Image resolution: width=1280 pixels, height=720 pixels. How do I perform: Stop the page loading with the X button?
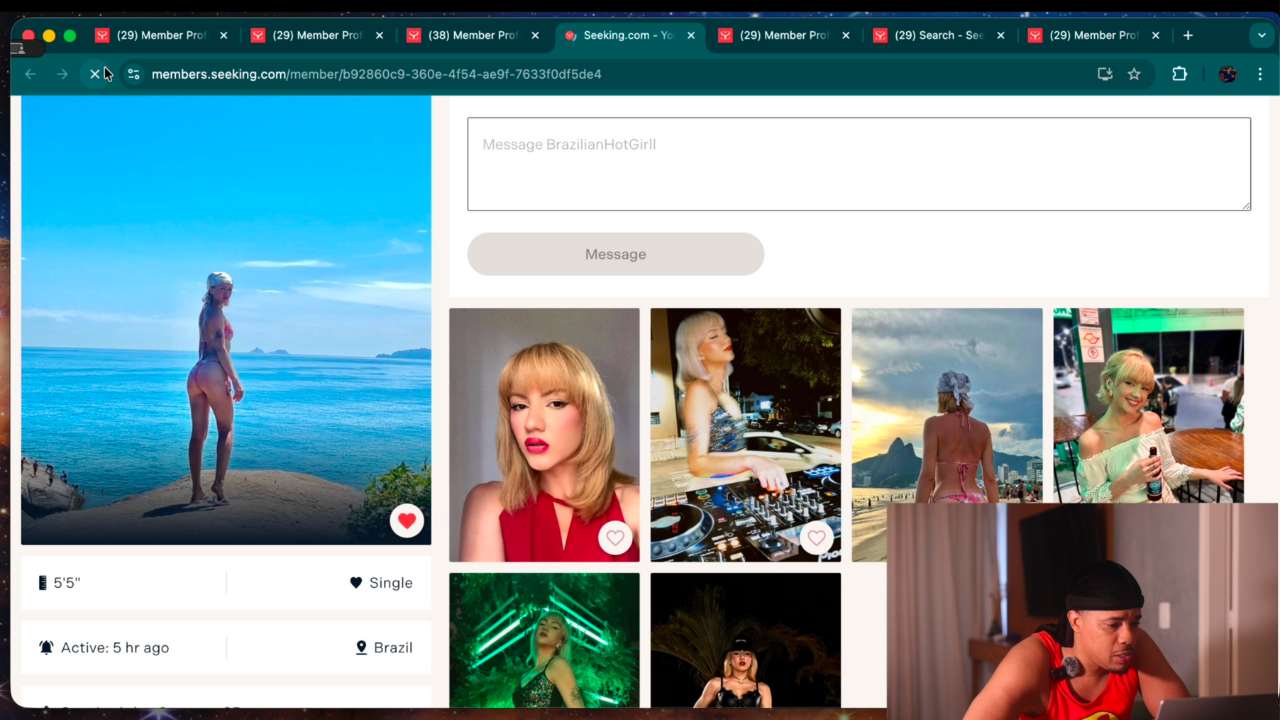click(x=95, y=74)
